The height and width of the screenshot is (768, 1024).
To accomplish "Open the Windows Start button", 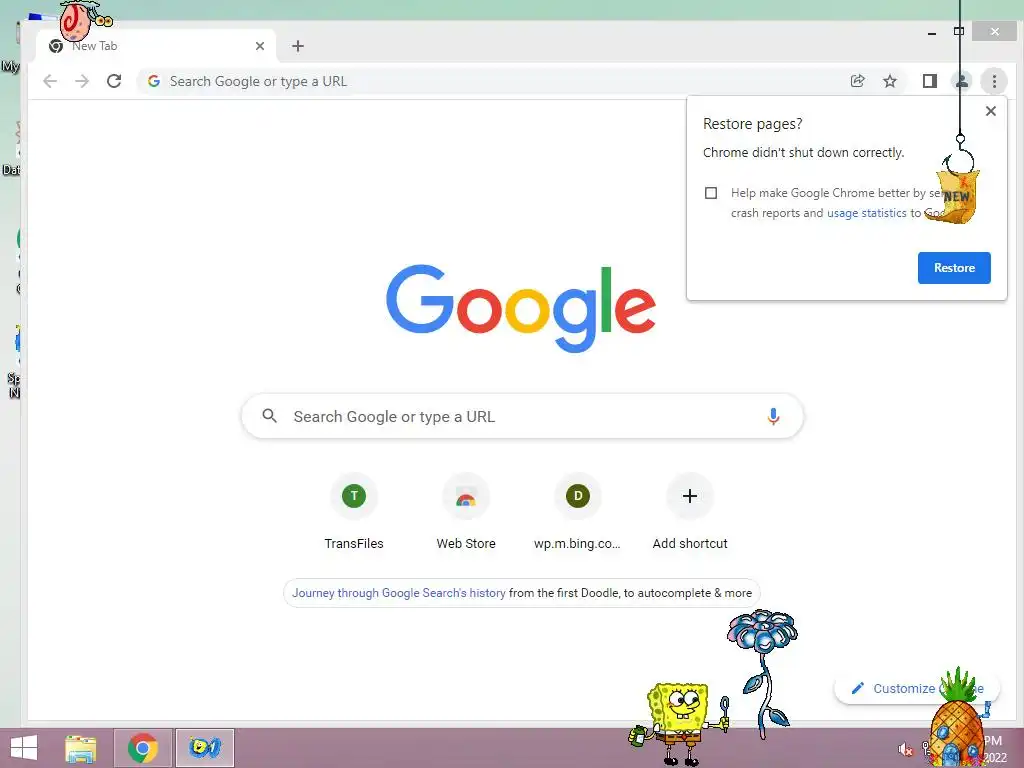I will [24, 748].
